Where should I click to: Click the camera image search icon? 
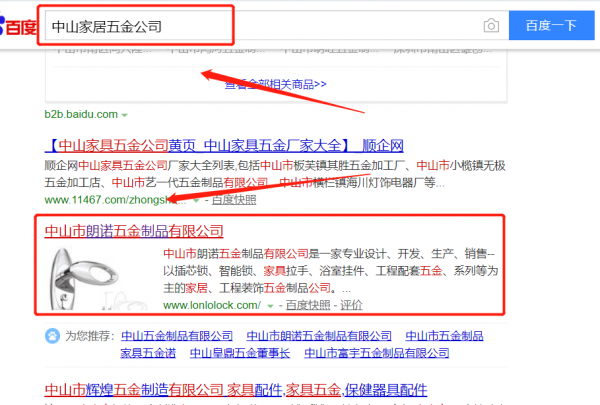click(x=490, y=25)
